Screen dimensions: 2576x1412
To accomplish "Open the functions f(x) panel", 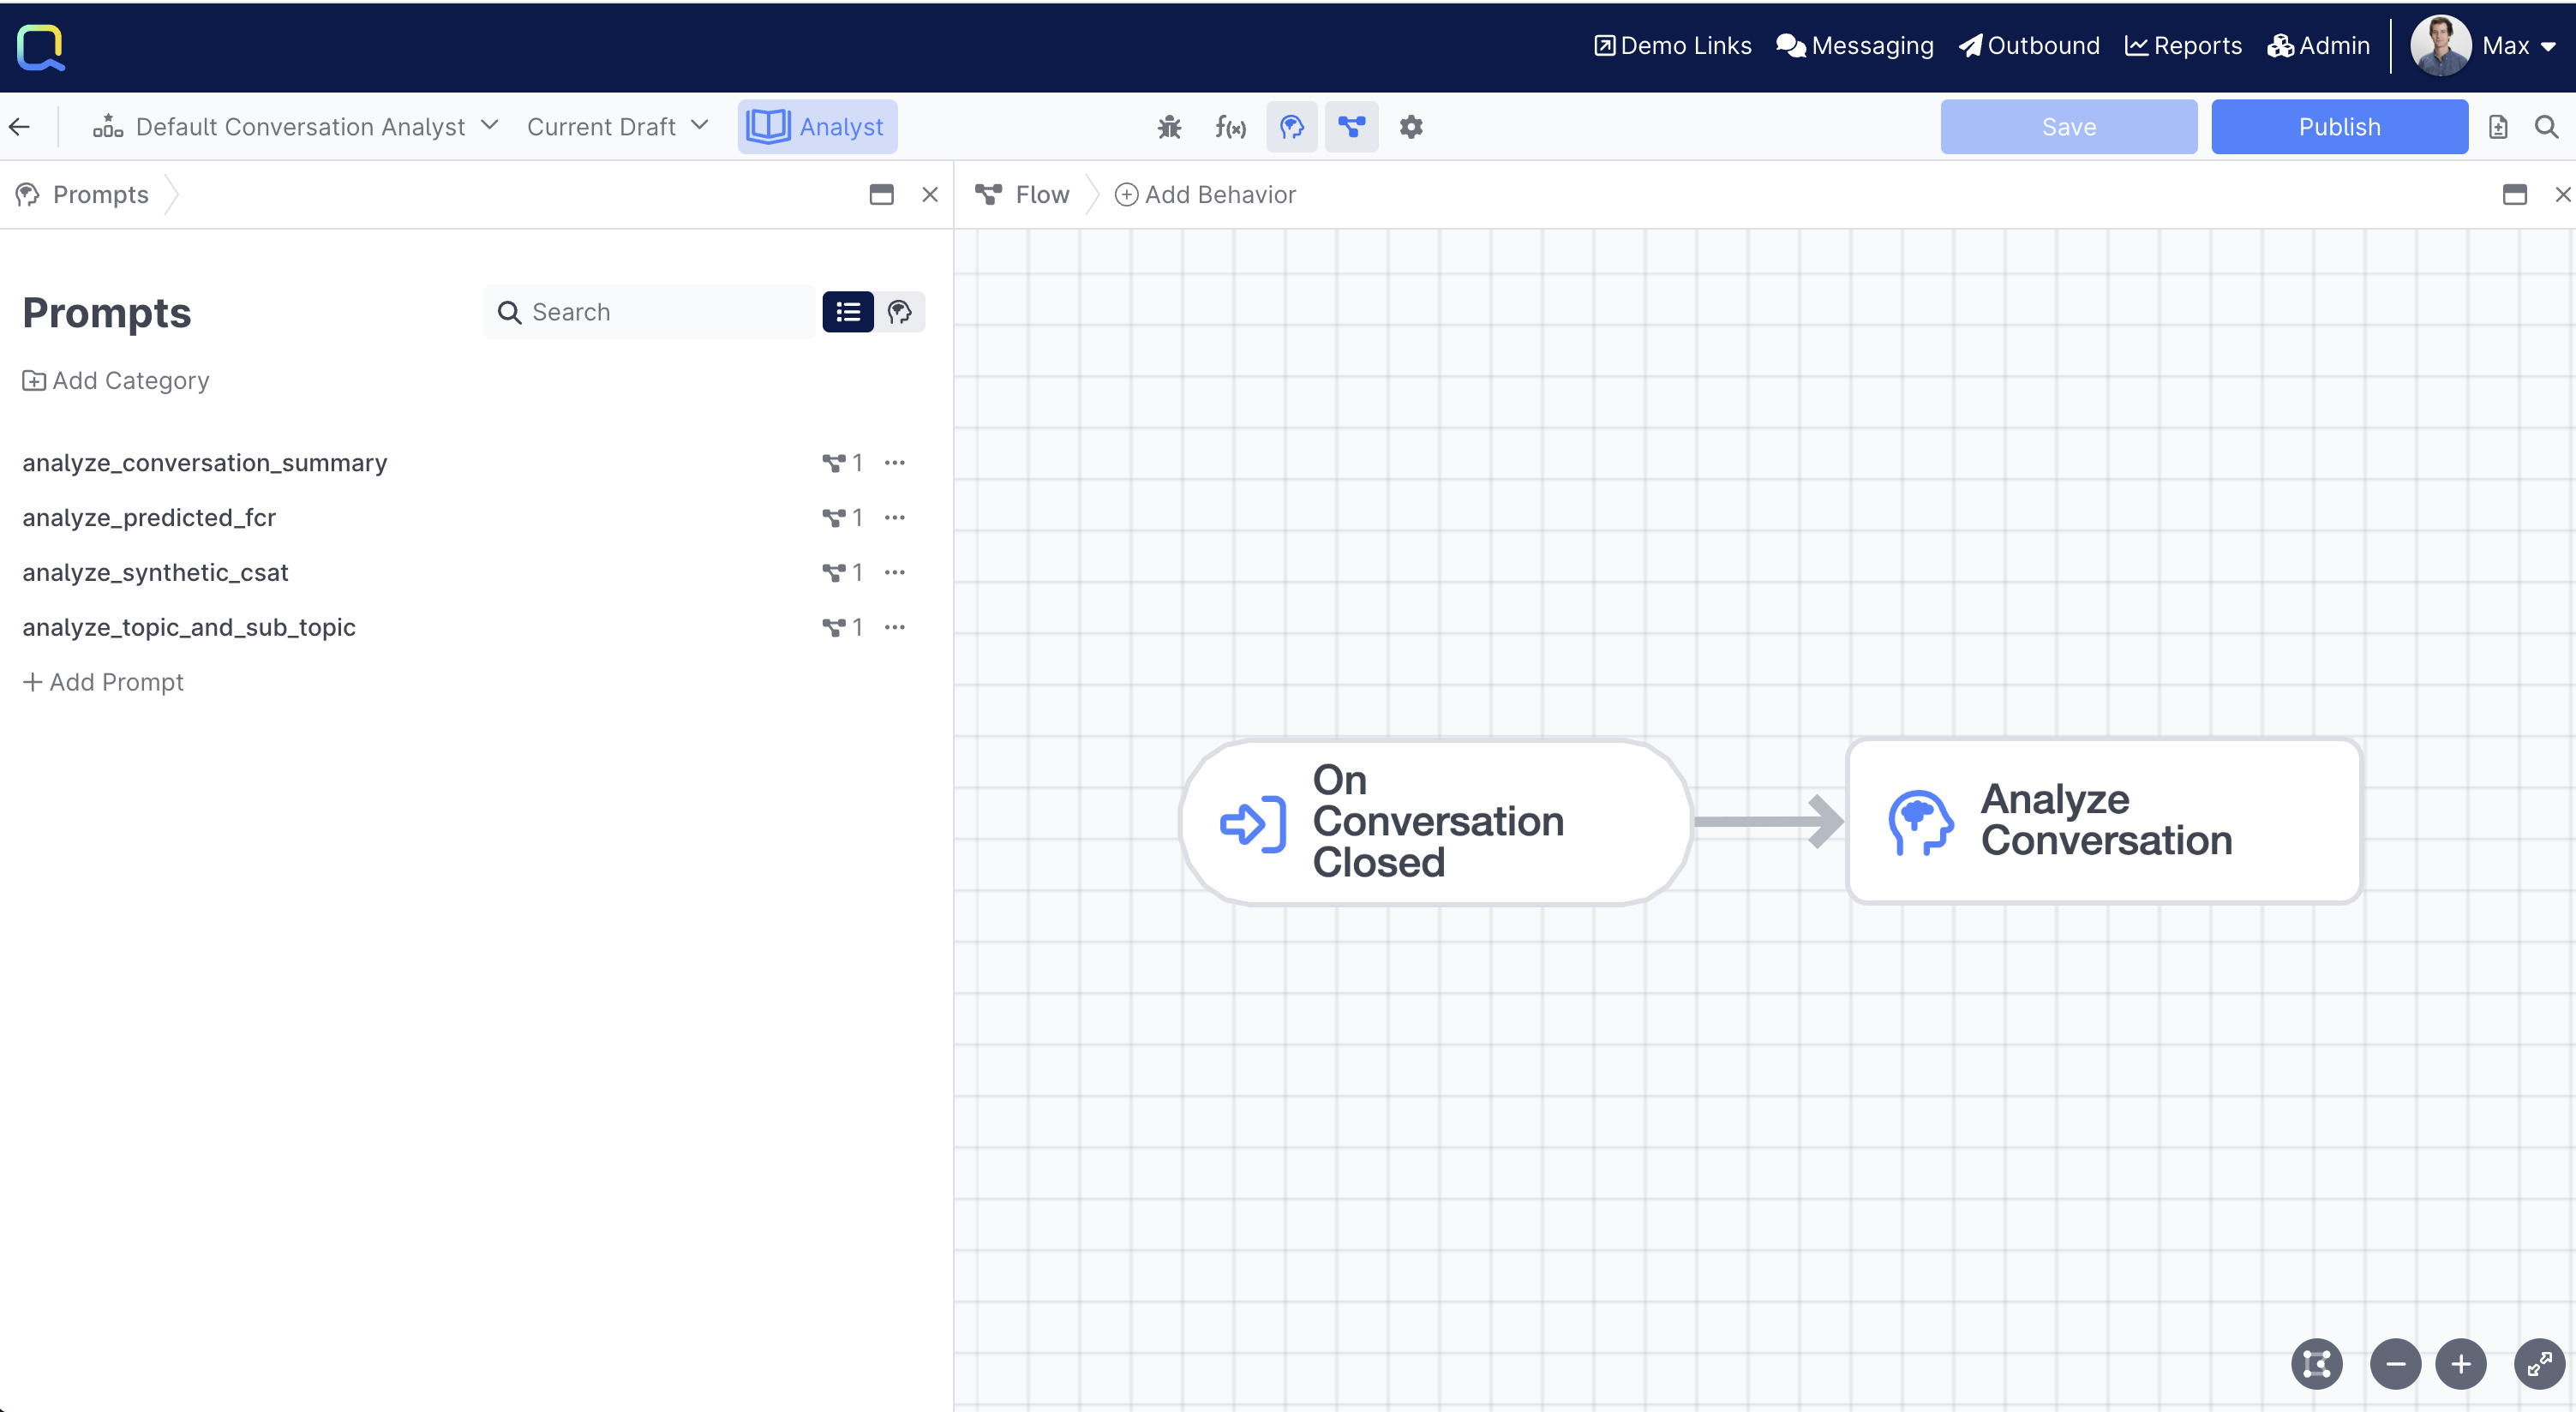I will point(1230,127).
